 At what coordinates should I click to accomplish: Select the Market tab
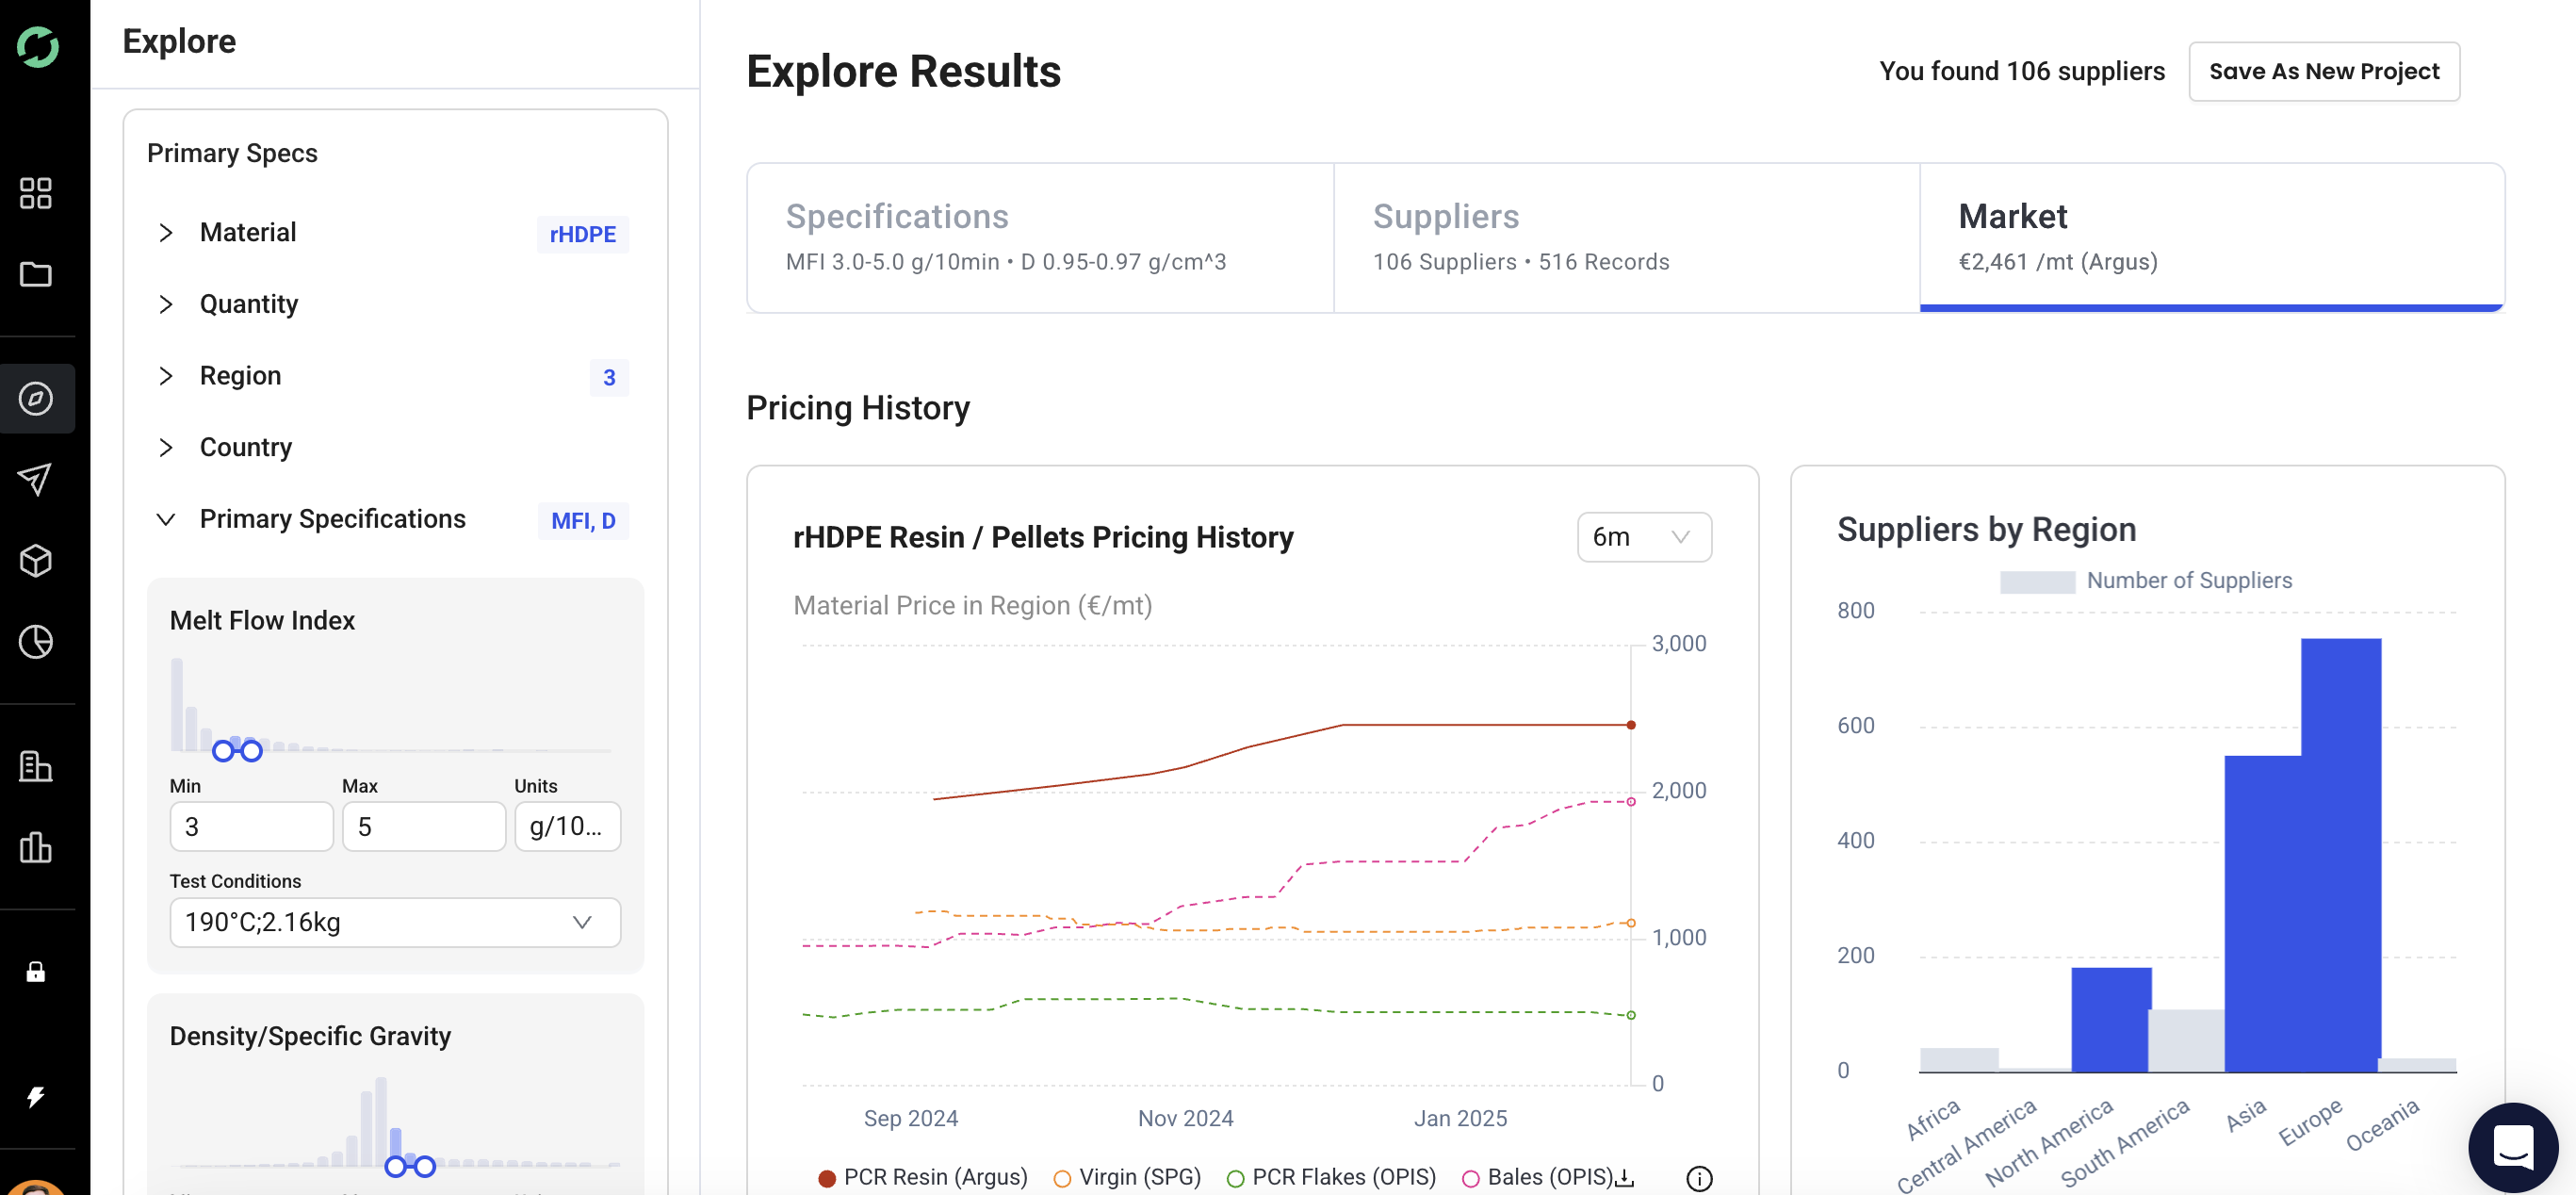[x=2212, y=237]
